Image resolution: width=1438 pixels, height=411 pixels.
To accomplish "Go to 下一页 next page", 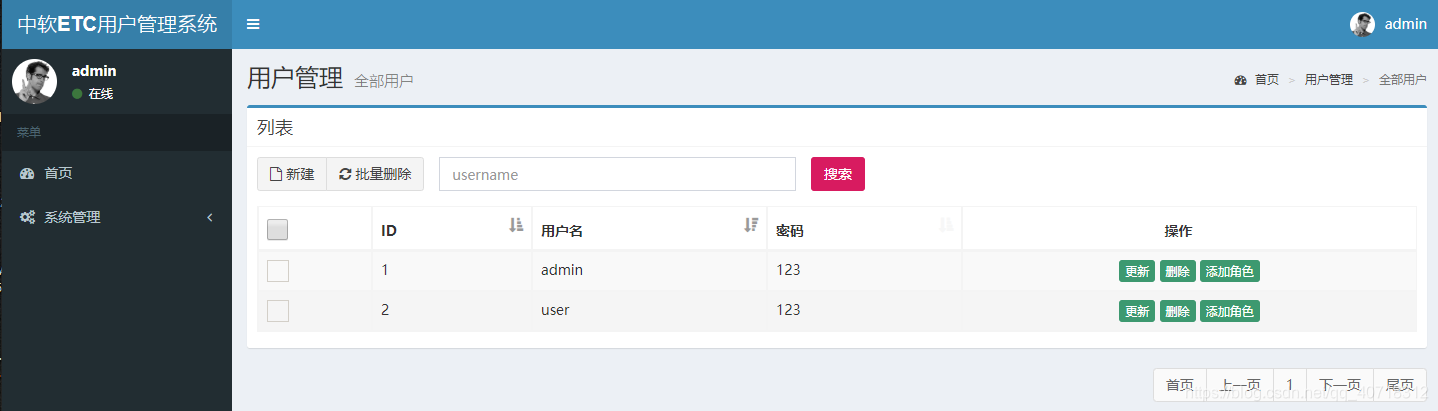I will pos(1340,385).
